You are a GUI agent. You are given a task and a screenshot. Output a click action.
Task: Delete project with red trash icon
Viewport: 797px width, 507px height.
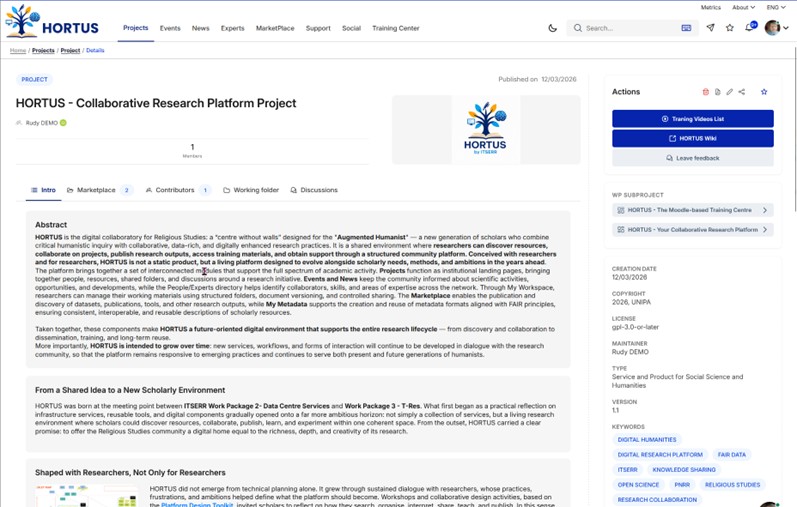coord(706,92)
